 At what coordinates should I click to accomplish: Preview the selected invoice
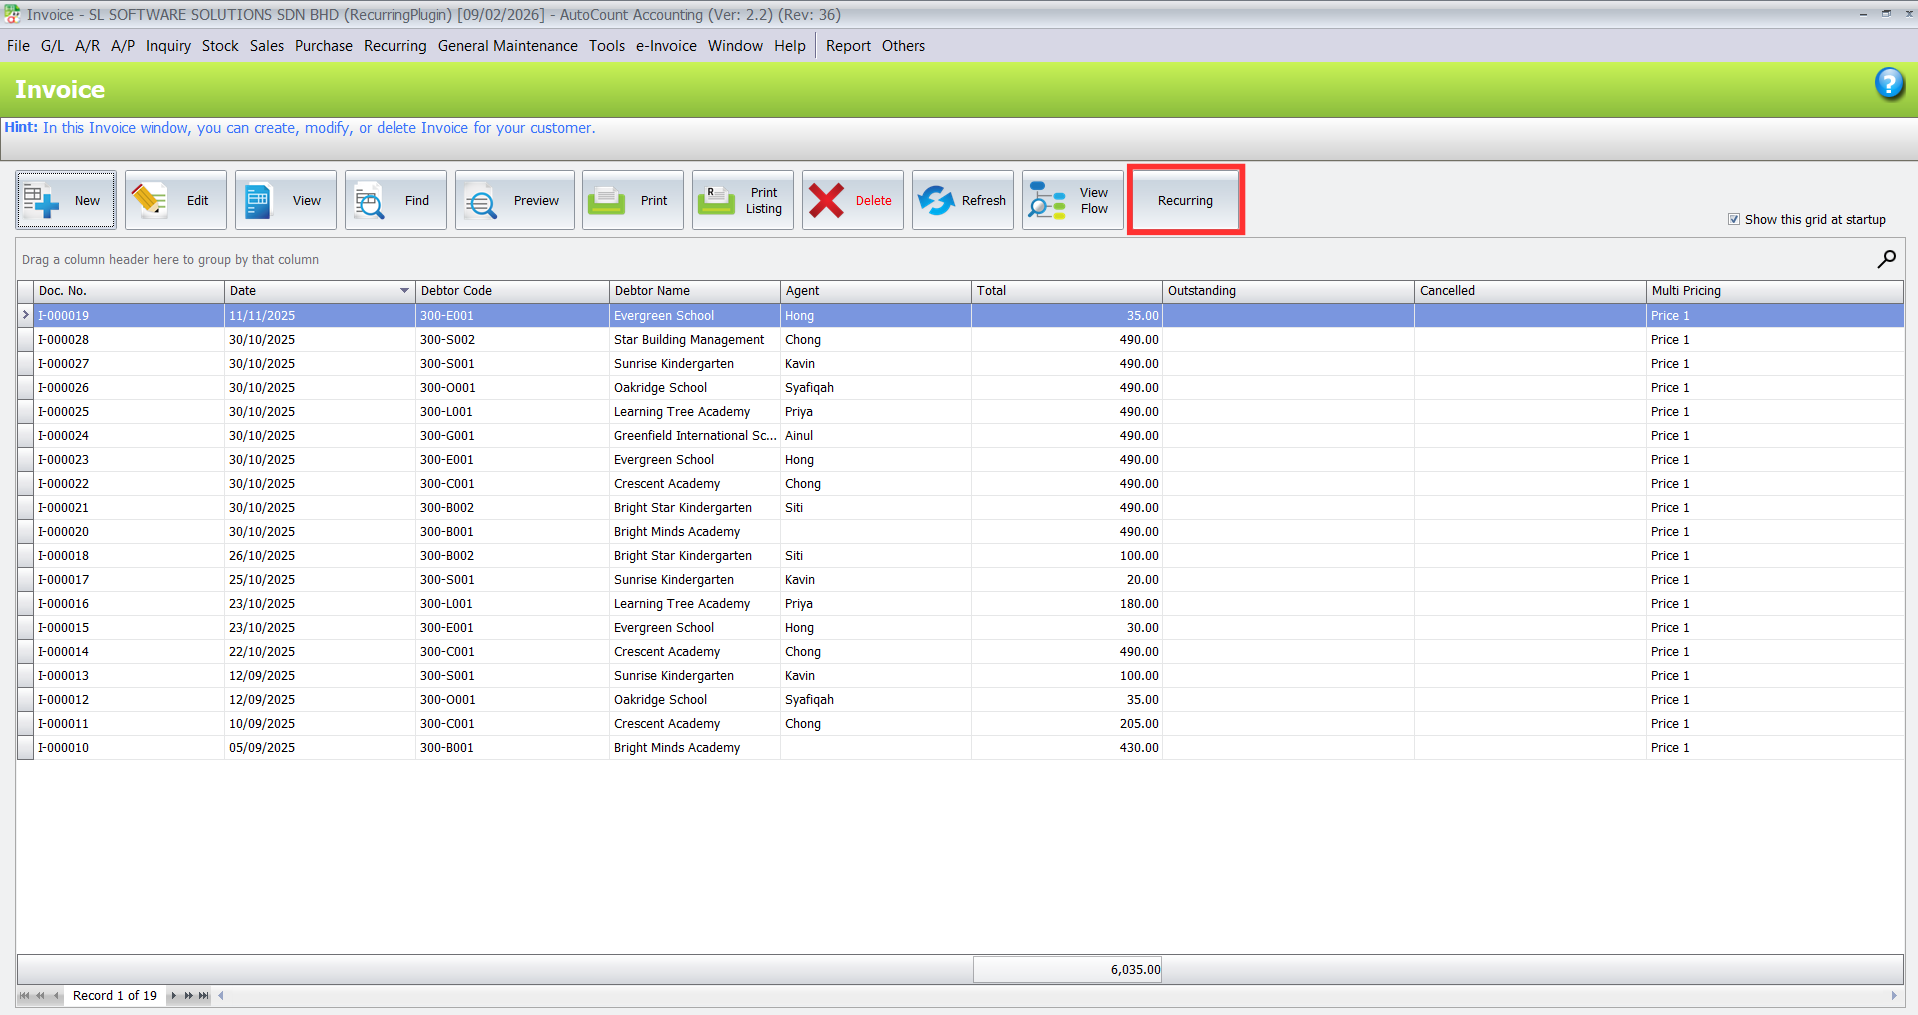(x=514, y=199)
